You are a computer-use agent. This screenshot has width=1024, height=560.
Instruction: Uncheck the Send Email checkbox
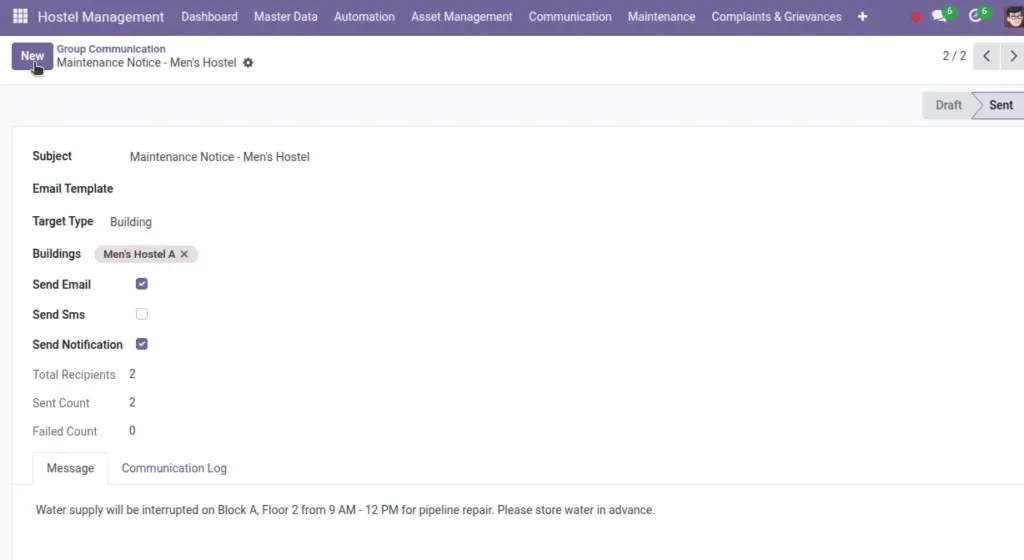coord(142,284)
